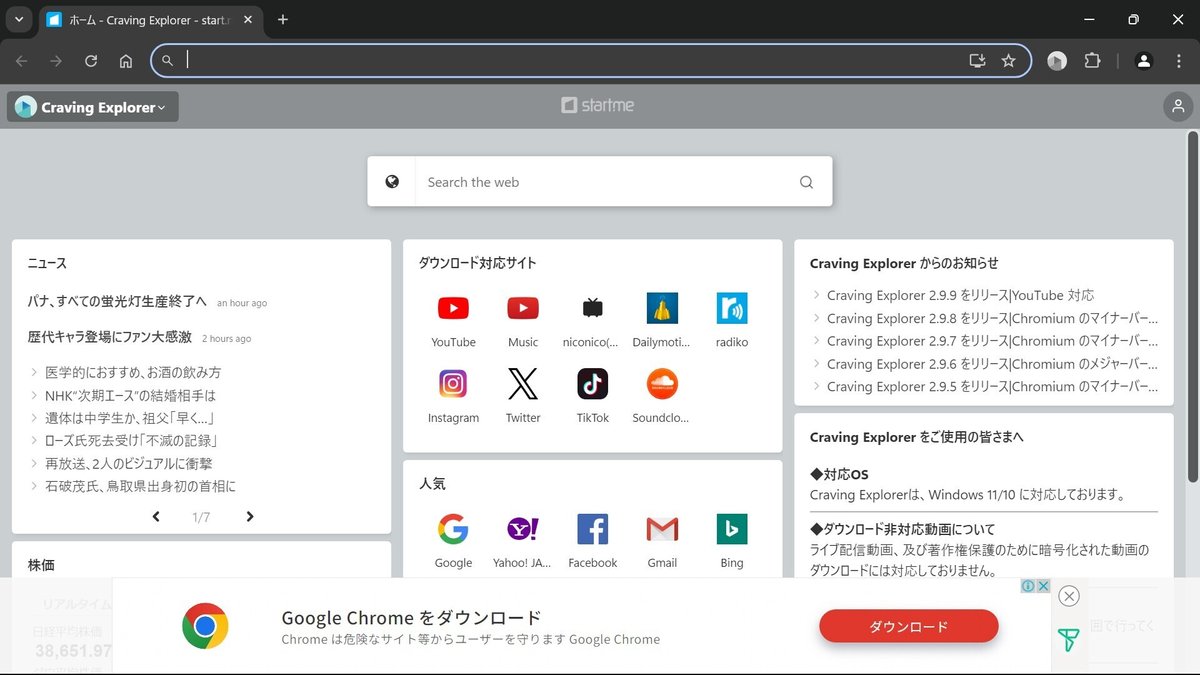Open the browser extensions puzzle icon
This screenshot has height=675, width=1200.
pyautogui.click(x=1092, y=61)
